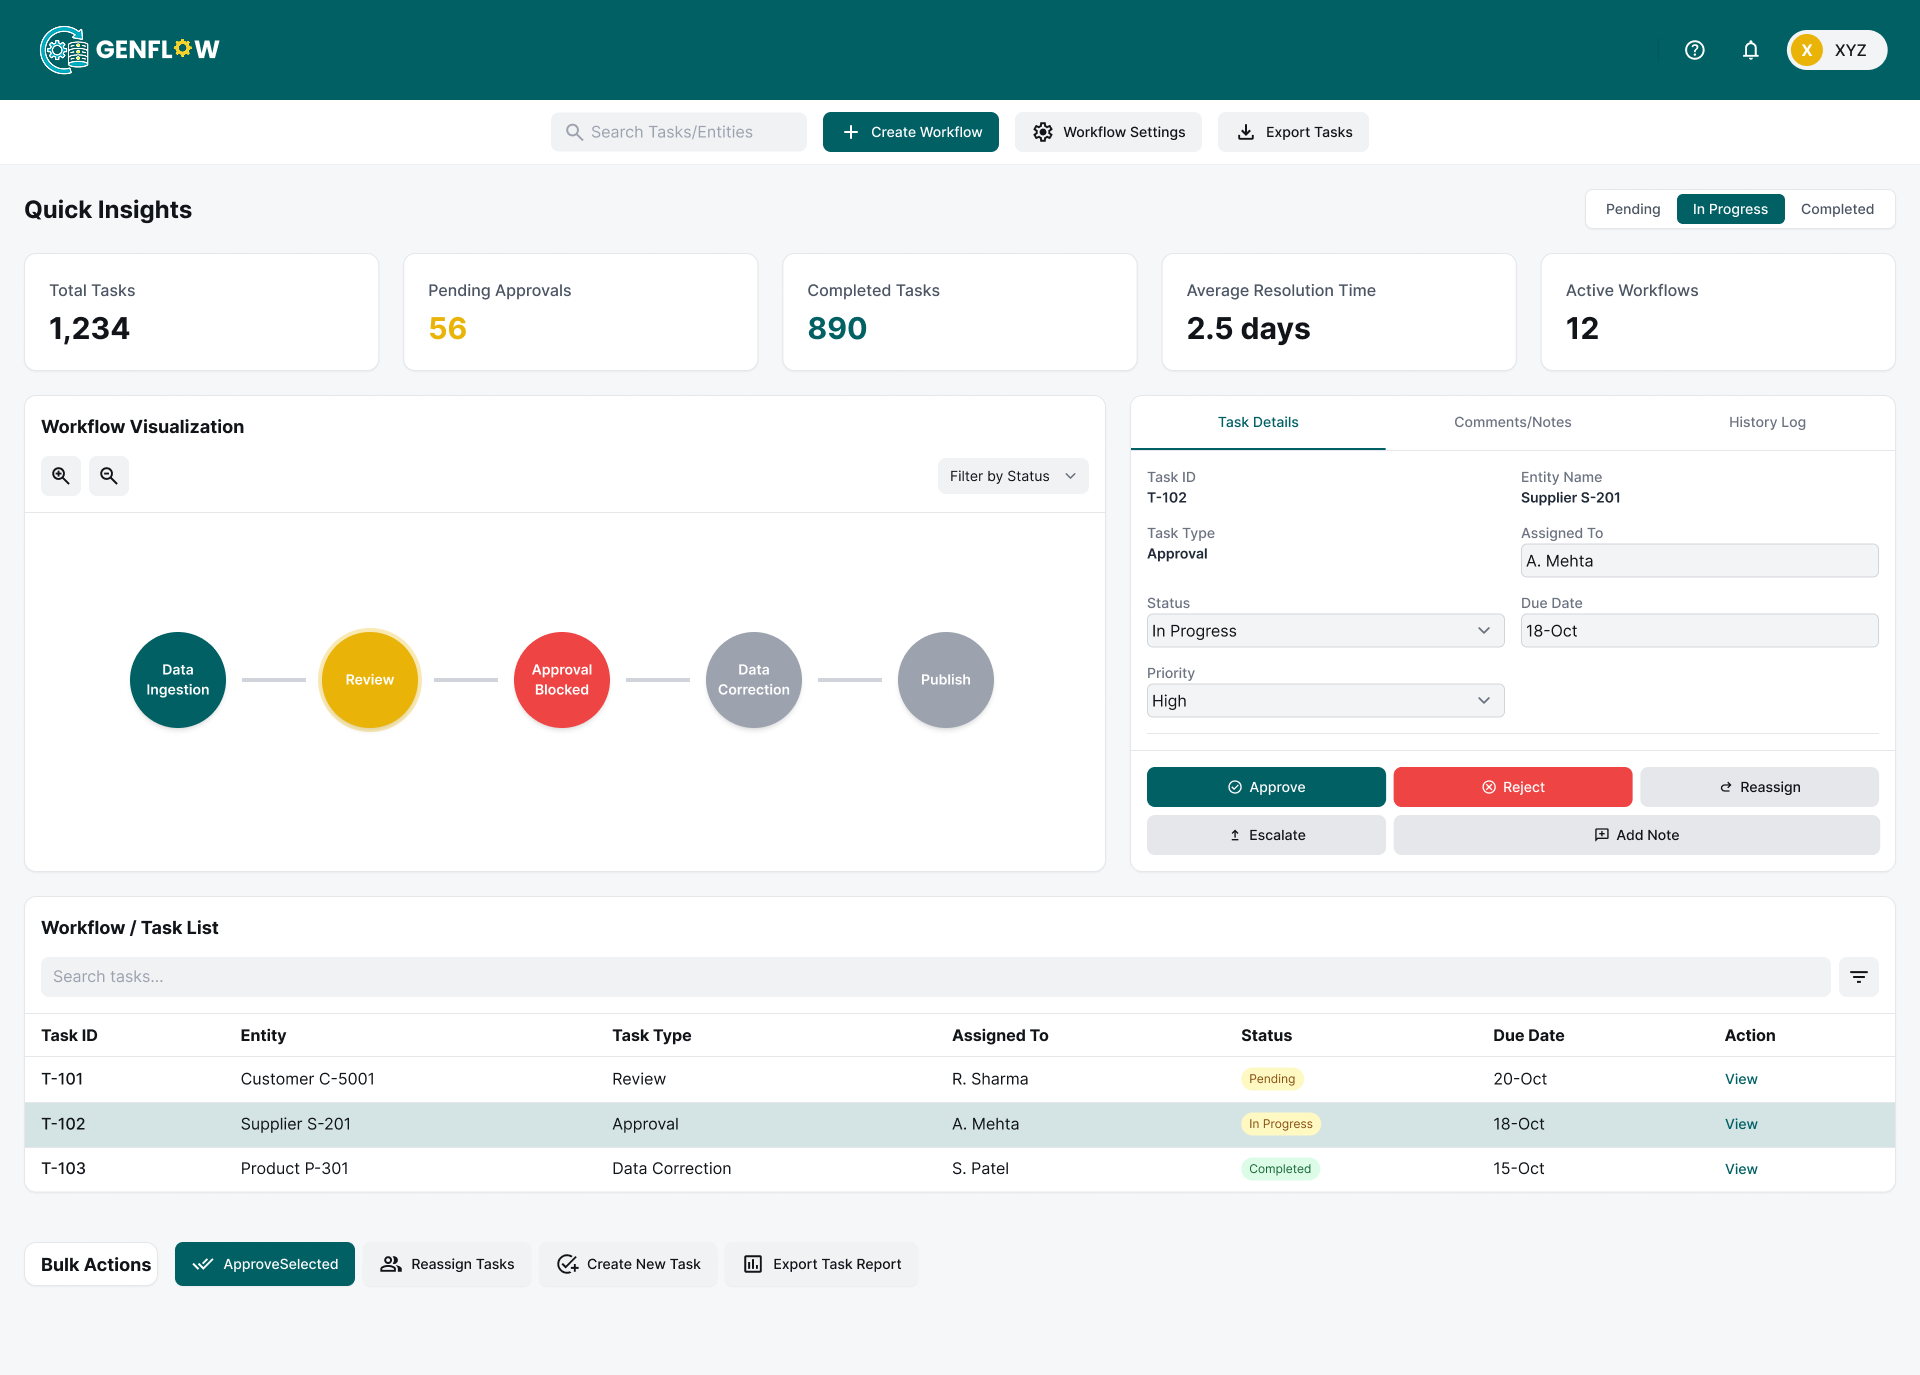This screenshot has width=1920, height=1375.
Task: Zoom in on workflow visualization
Action: pyautogui.click(x=61, y=476)
